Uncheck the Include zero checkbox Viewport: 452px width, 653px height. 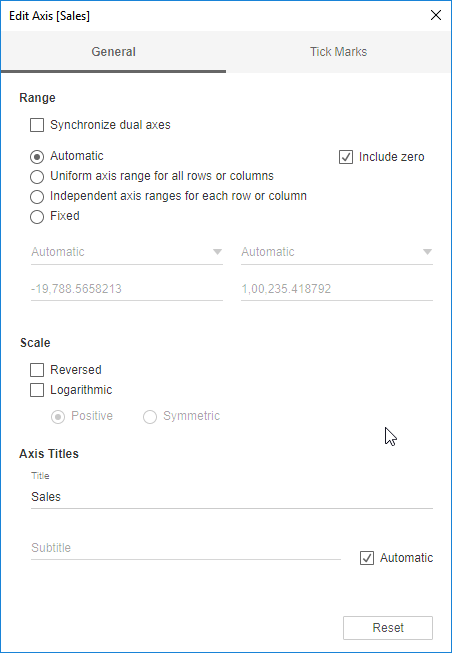point(346,157)
